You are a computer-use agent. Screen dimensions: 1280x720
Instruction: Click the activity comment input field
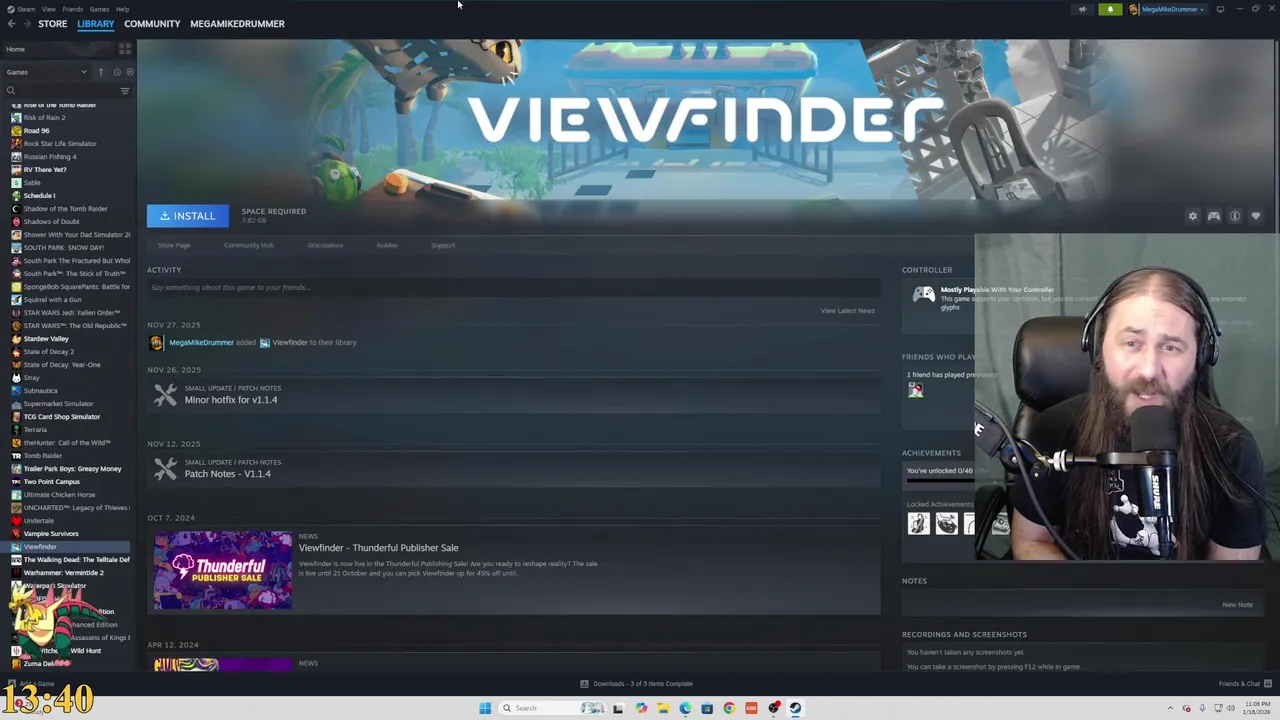coord(513,288)
